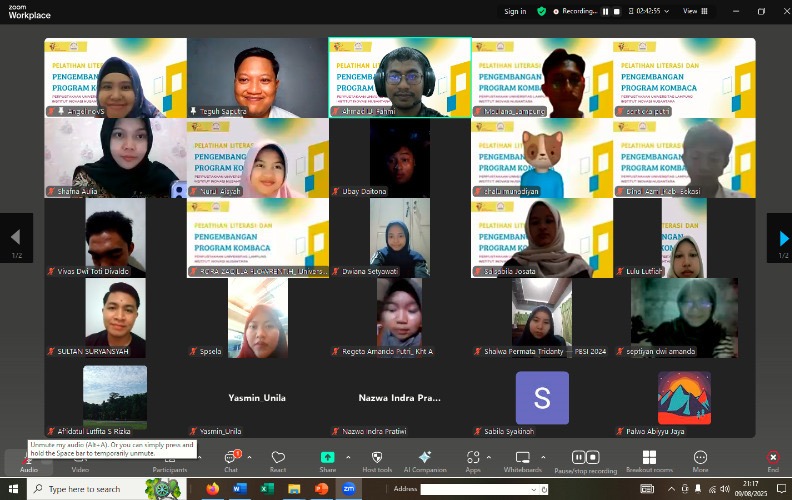This screenshot has height=500, width=792.
Task: Unmute audio with the Audio button
Action: (x=29, y=460)
